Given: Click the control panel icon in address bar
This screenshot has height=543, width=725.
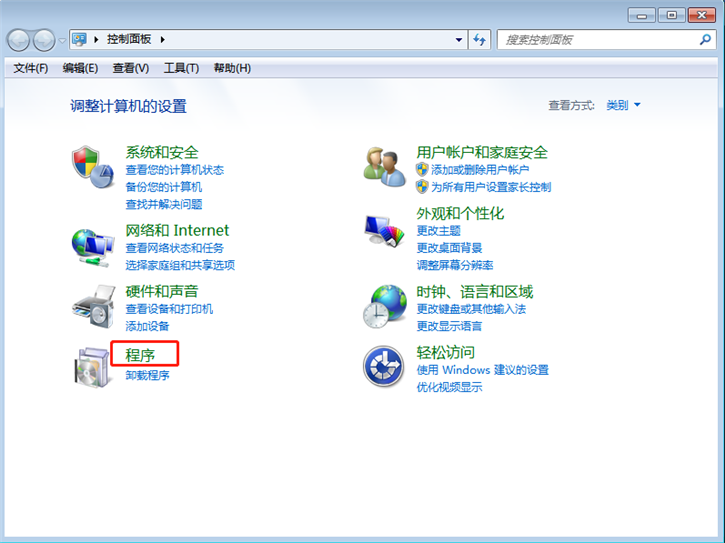Looking at the screenshot, I should (x=80, y=39).
